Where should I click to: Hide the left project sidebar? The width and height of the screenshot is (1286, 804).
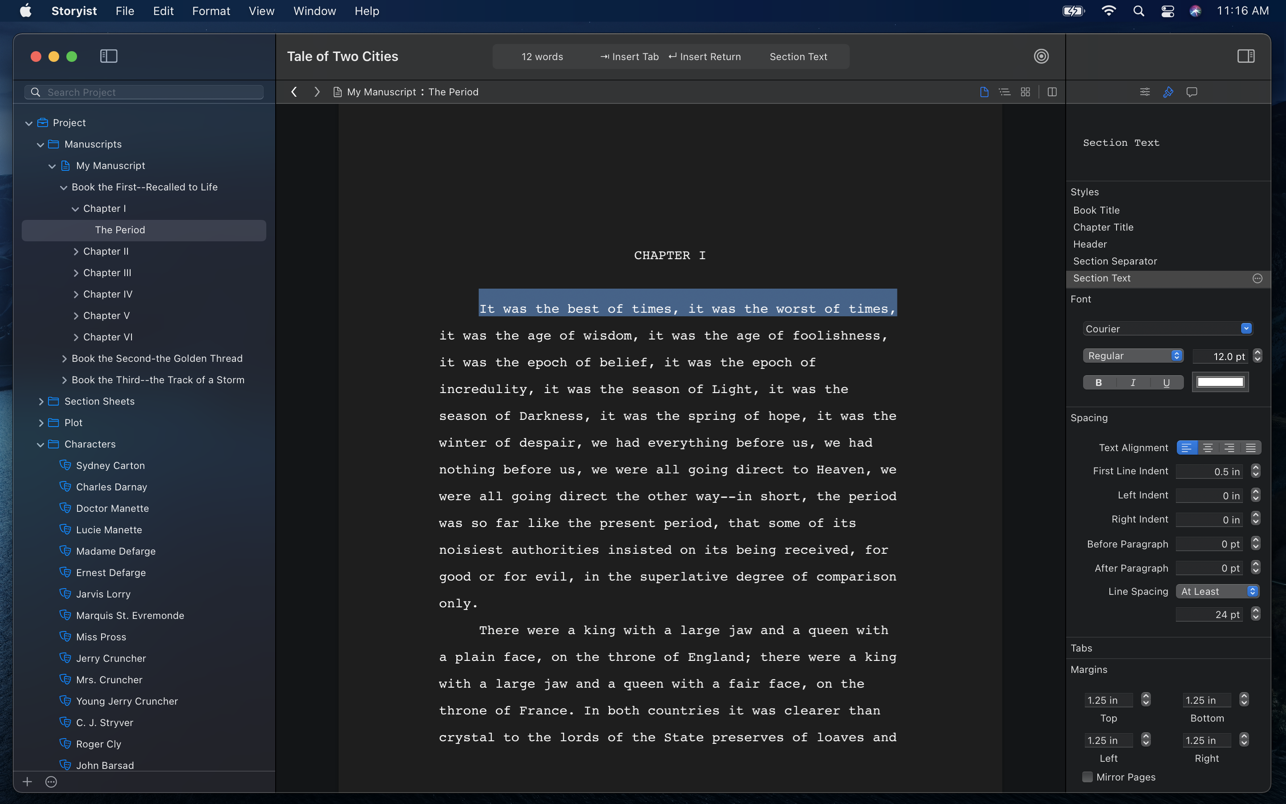[109, 57]
